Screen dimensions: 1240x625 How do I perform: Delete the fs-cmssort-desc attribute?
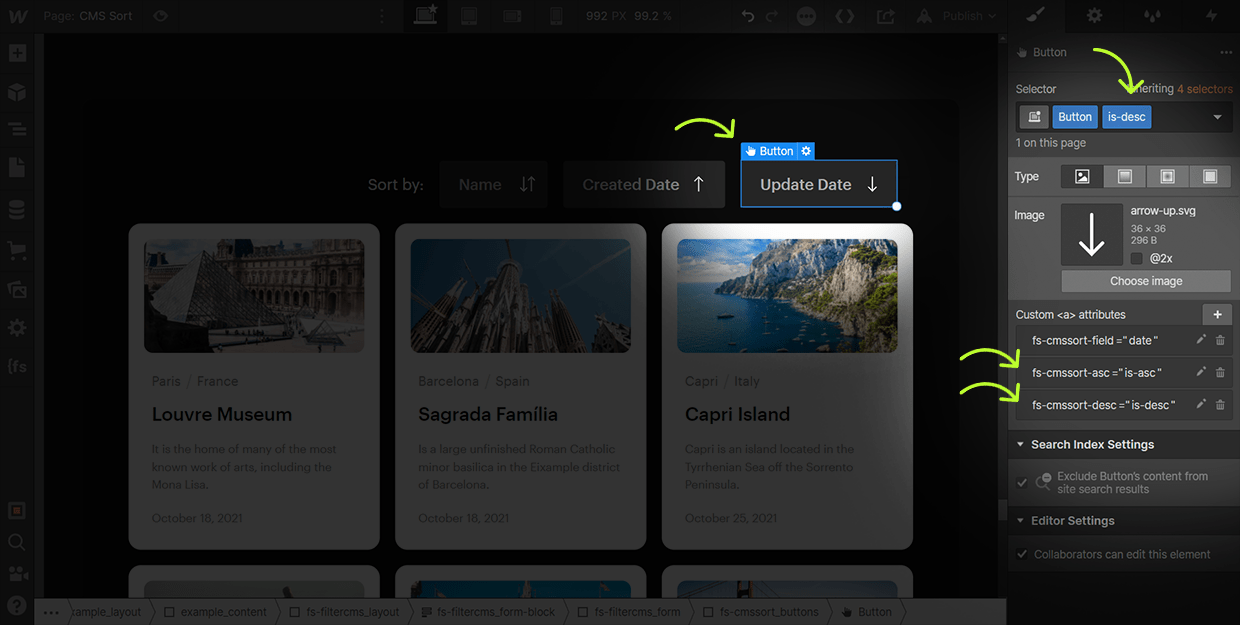pyautogui.click(x=1220, y=405)
